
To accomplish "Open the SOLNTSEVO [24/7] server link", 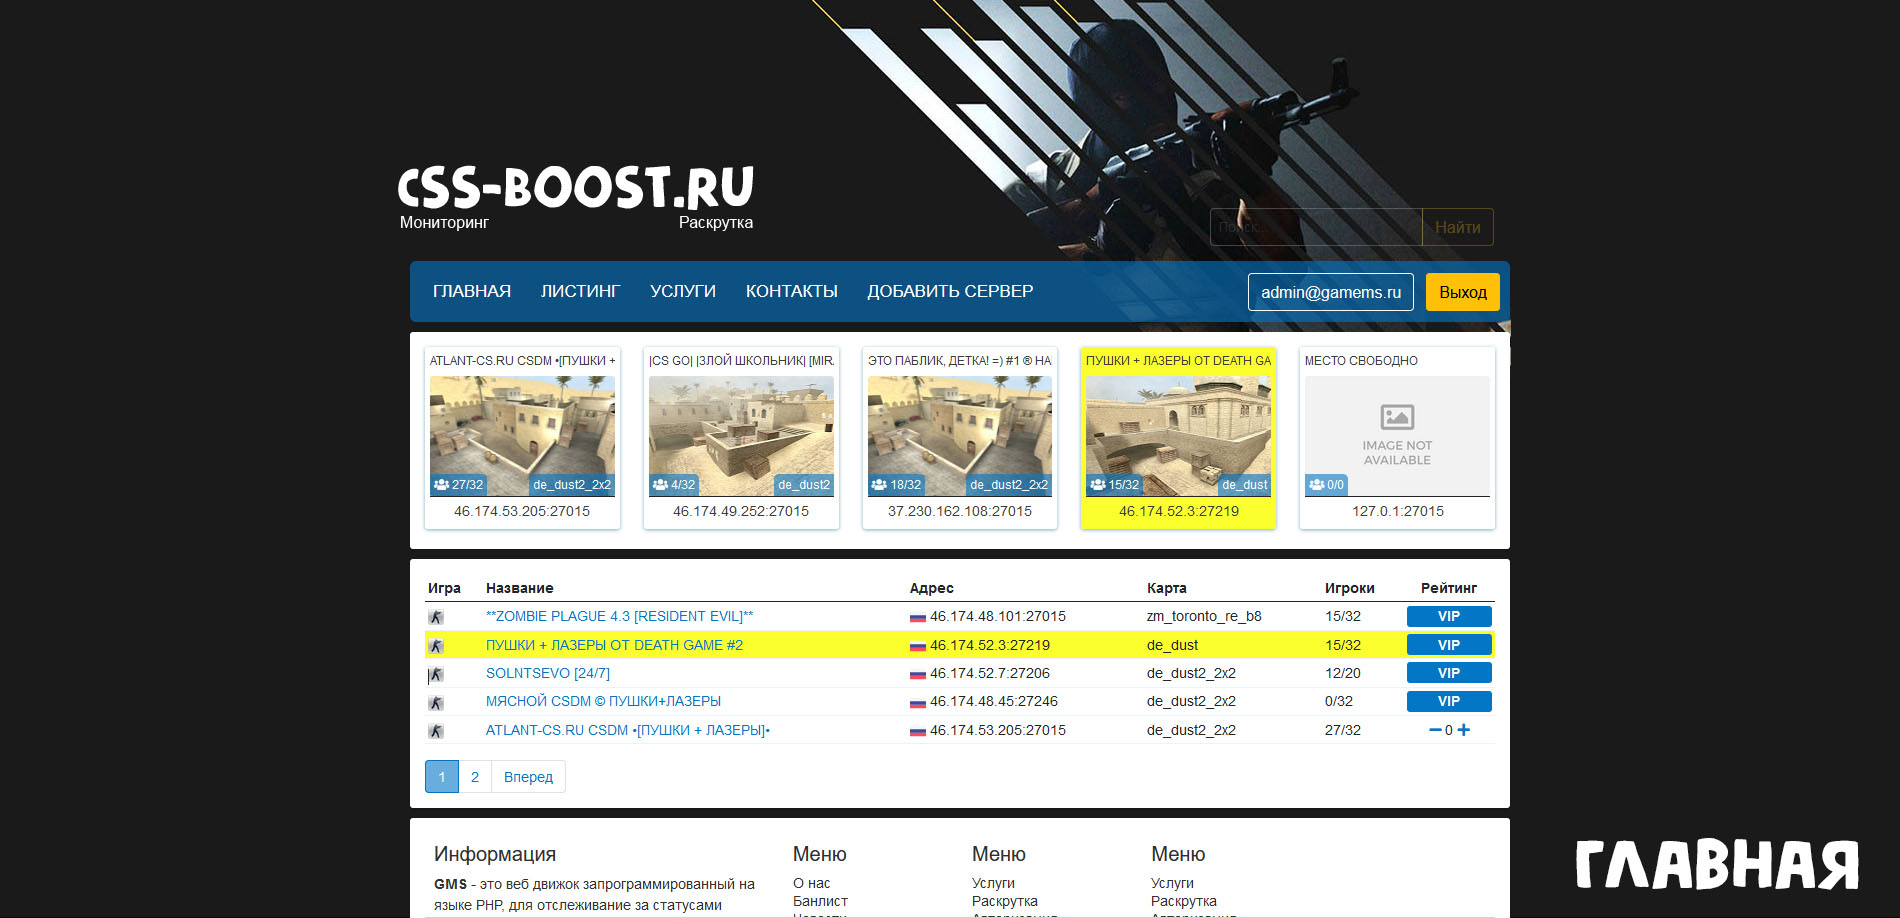I will [x=547, y=673].
